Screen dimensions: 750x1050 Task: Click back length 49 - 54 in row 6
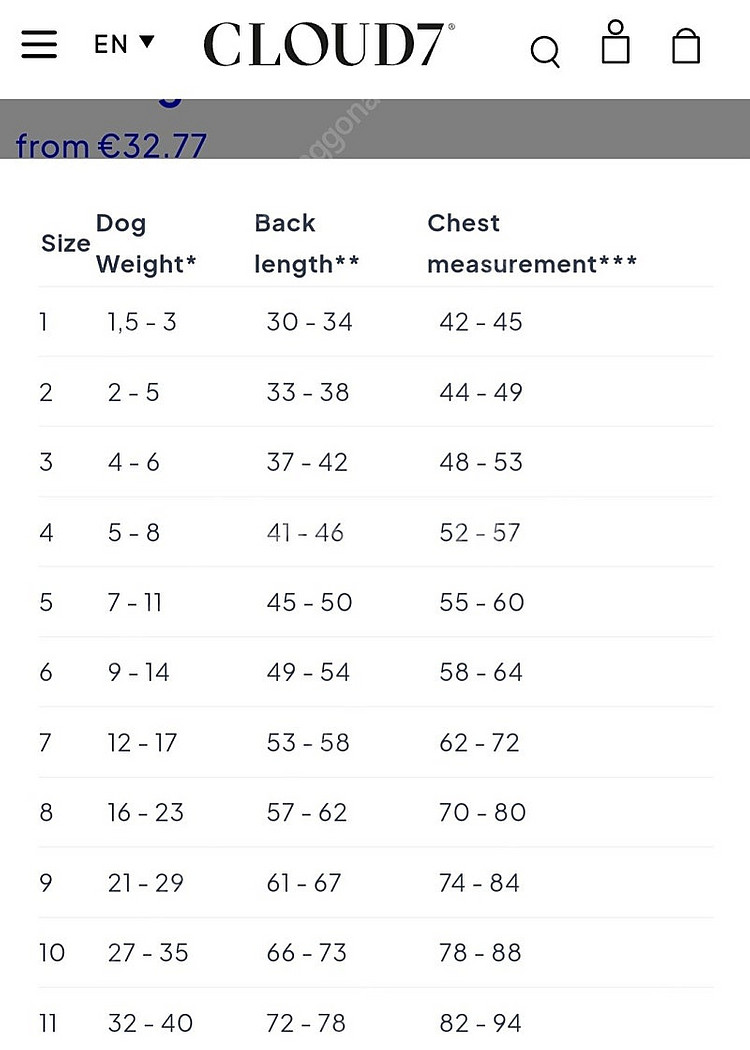point(308,672)
